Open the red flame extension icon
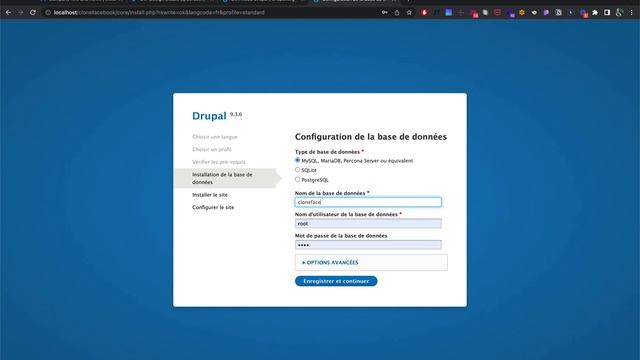 point(424,13)
